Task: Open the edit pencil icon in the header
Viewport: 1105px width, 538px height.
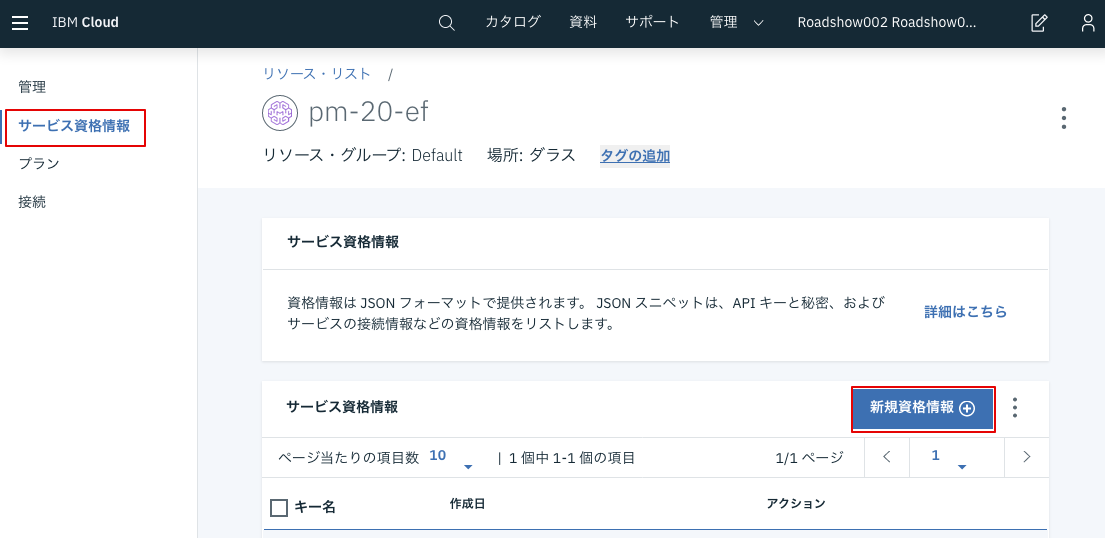Action: click(1039, 23)
